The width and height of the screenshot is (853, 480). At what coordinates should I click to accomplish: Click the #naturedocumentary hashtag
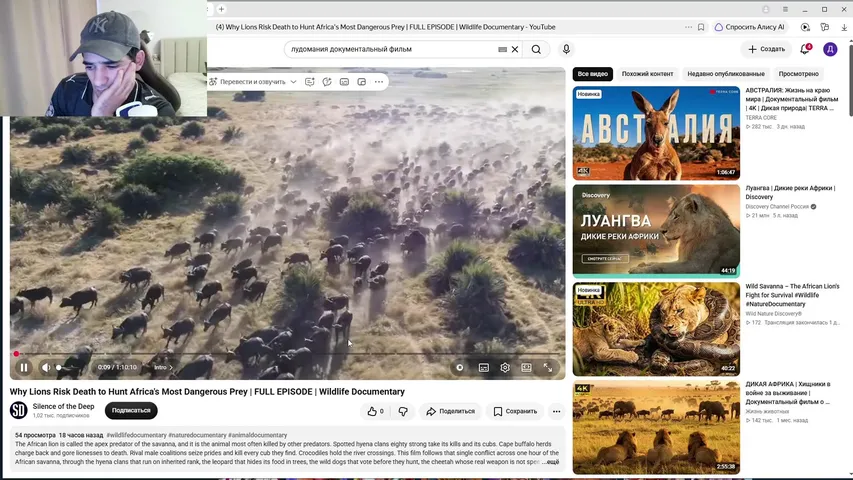(197, 435)
